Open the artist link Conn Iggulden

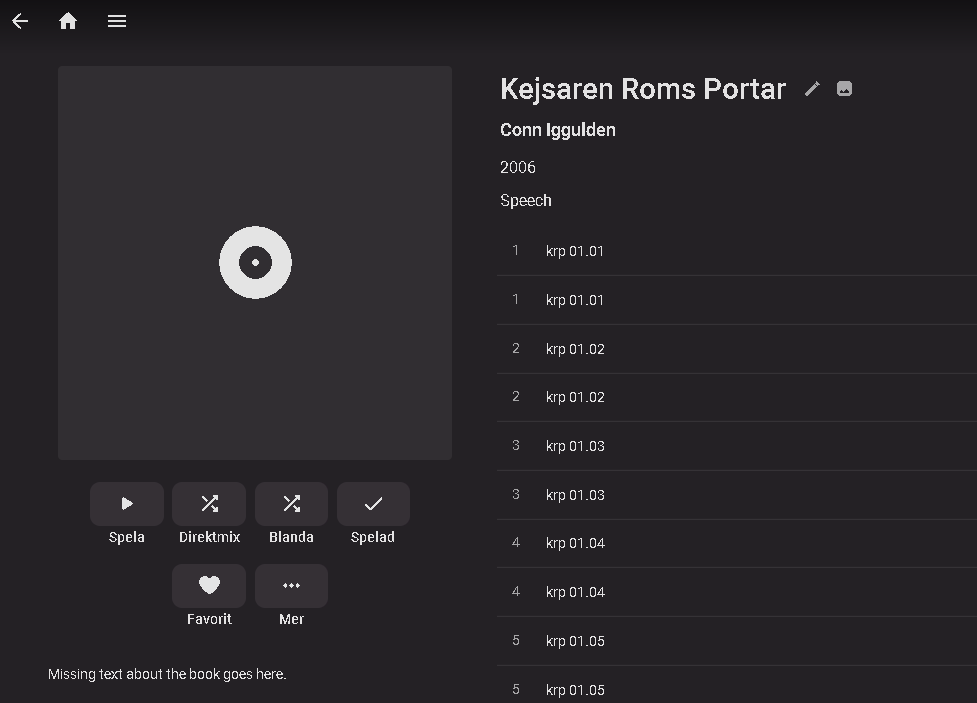point(557,130)
